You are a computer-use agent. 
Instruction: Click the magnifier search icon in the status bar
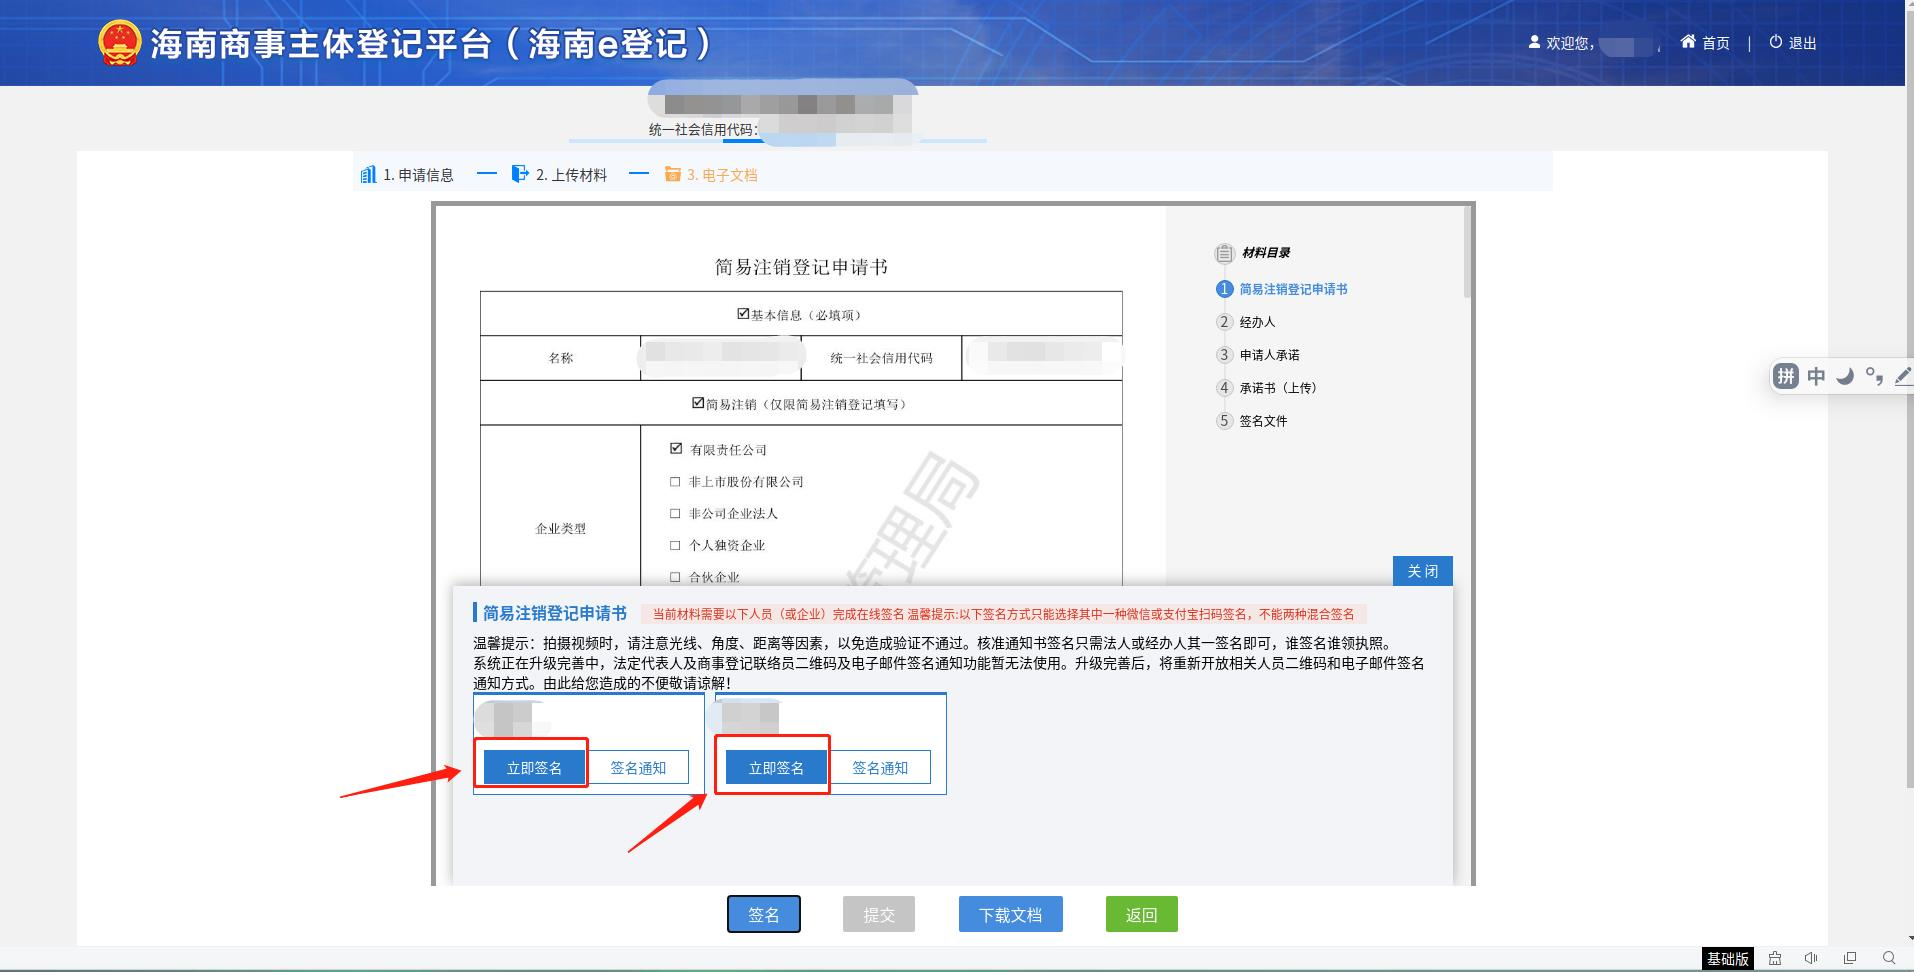(1888, 958)
